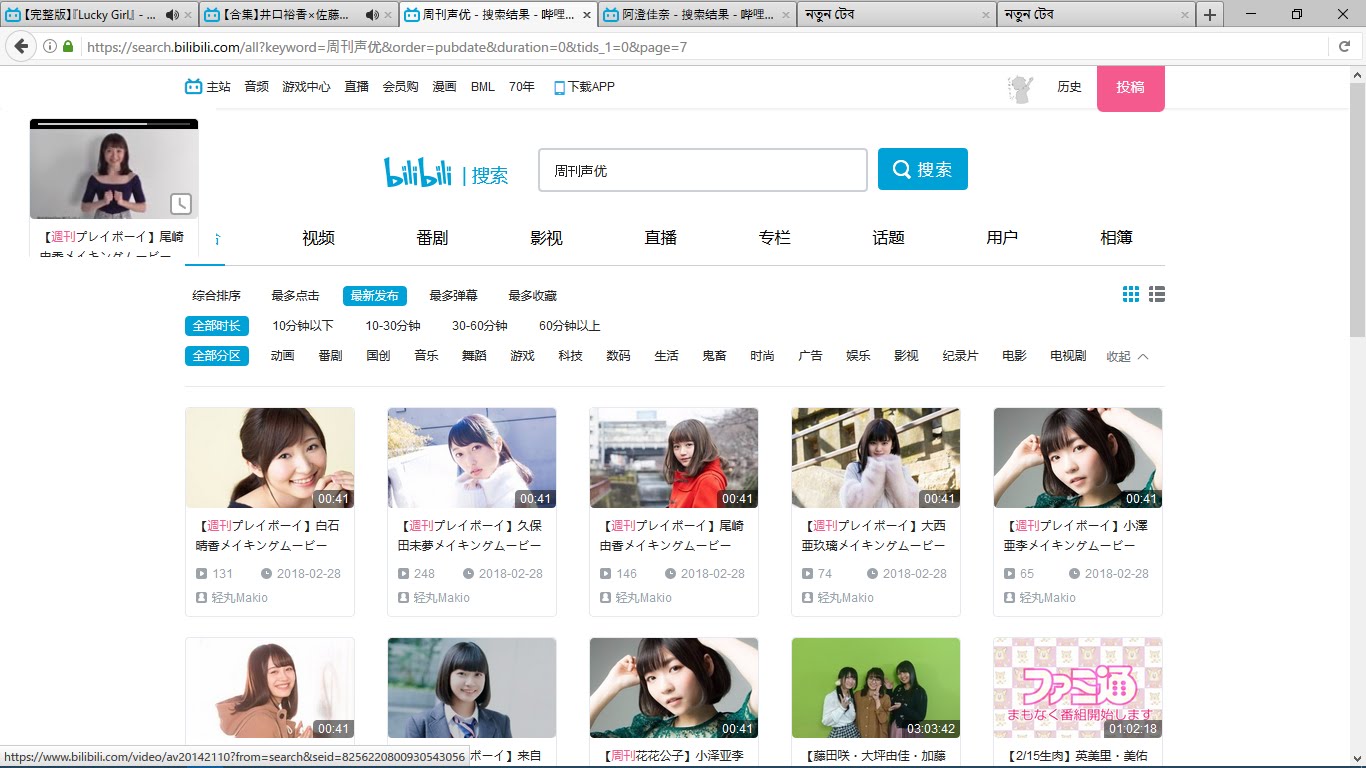Sort results by 最多弹幕
Viewport: 1366px width, 768px height.
coord(453,296)
